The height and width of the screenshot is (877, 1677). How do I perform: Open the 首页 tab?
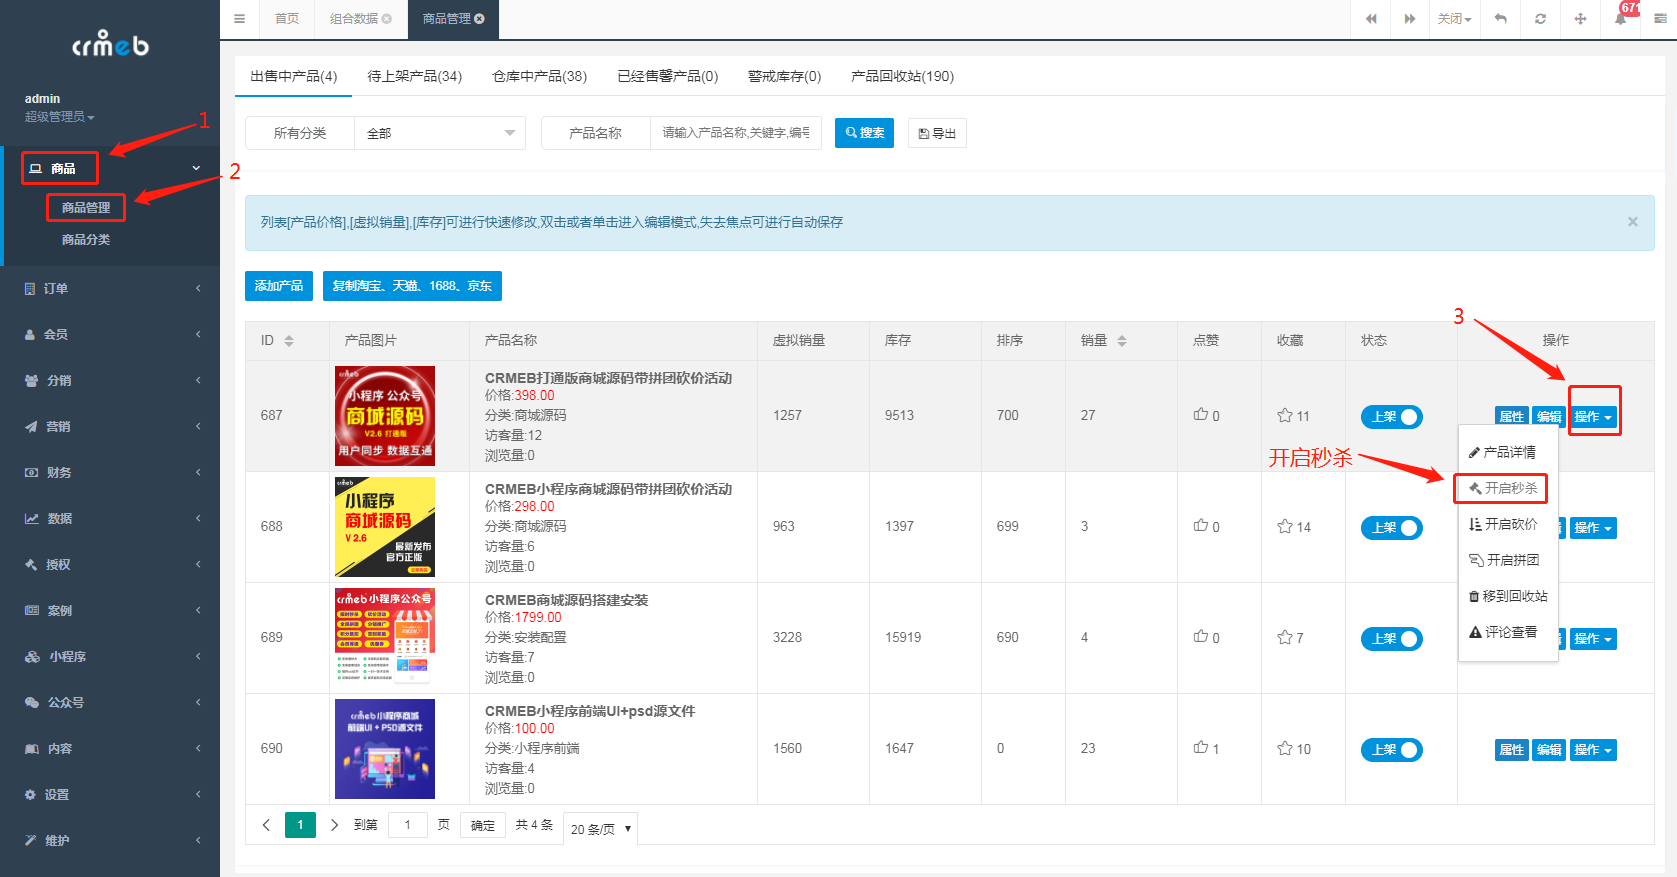[x=287, y=19]
